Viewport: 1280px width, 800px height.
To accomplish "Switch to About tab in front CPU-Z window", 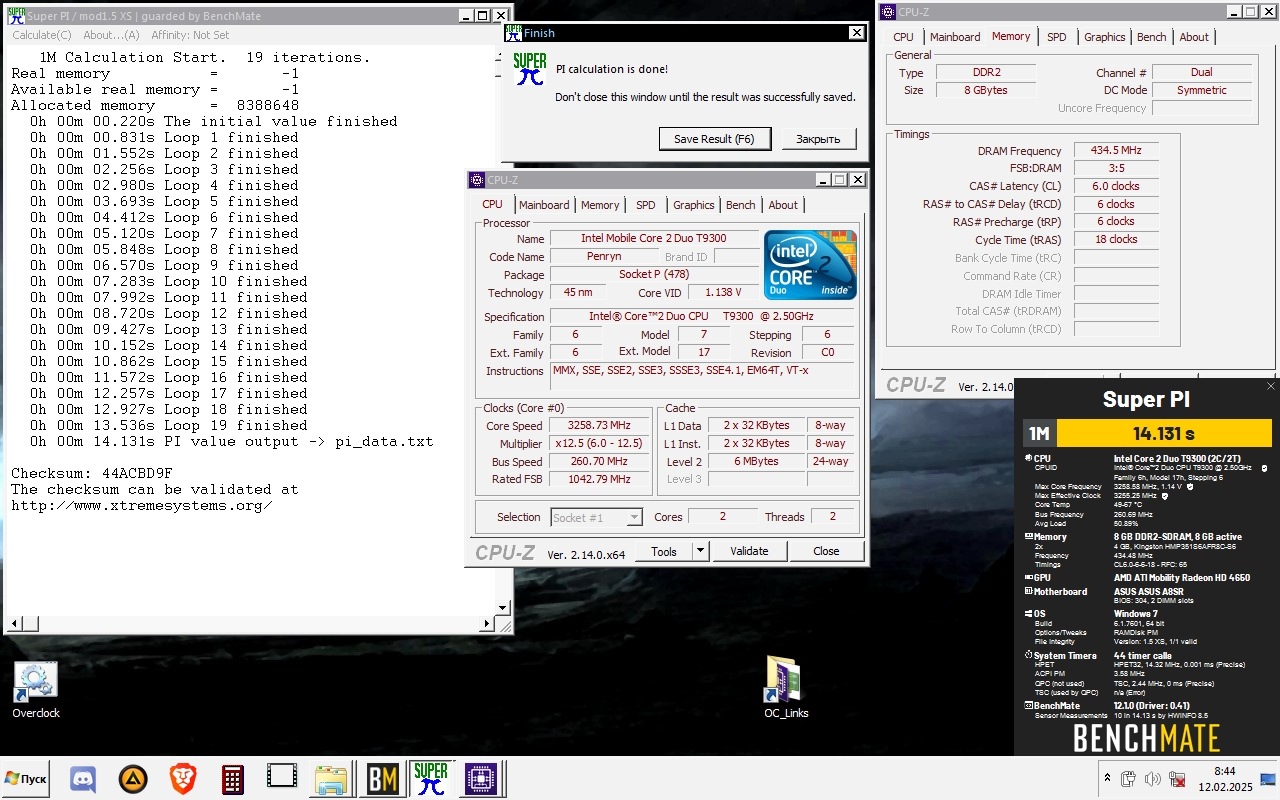I will 783,205.
